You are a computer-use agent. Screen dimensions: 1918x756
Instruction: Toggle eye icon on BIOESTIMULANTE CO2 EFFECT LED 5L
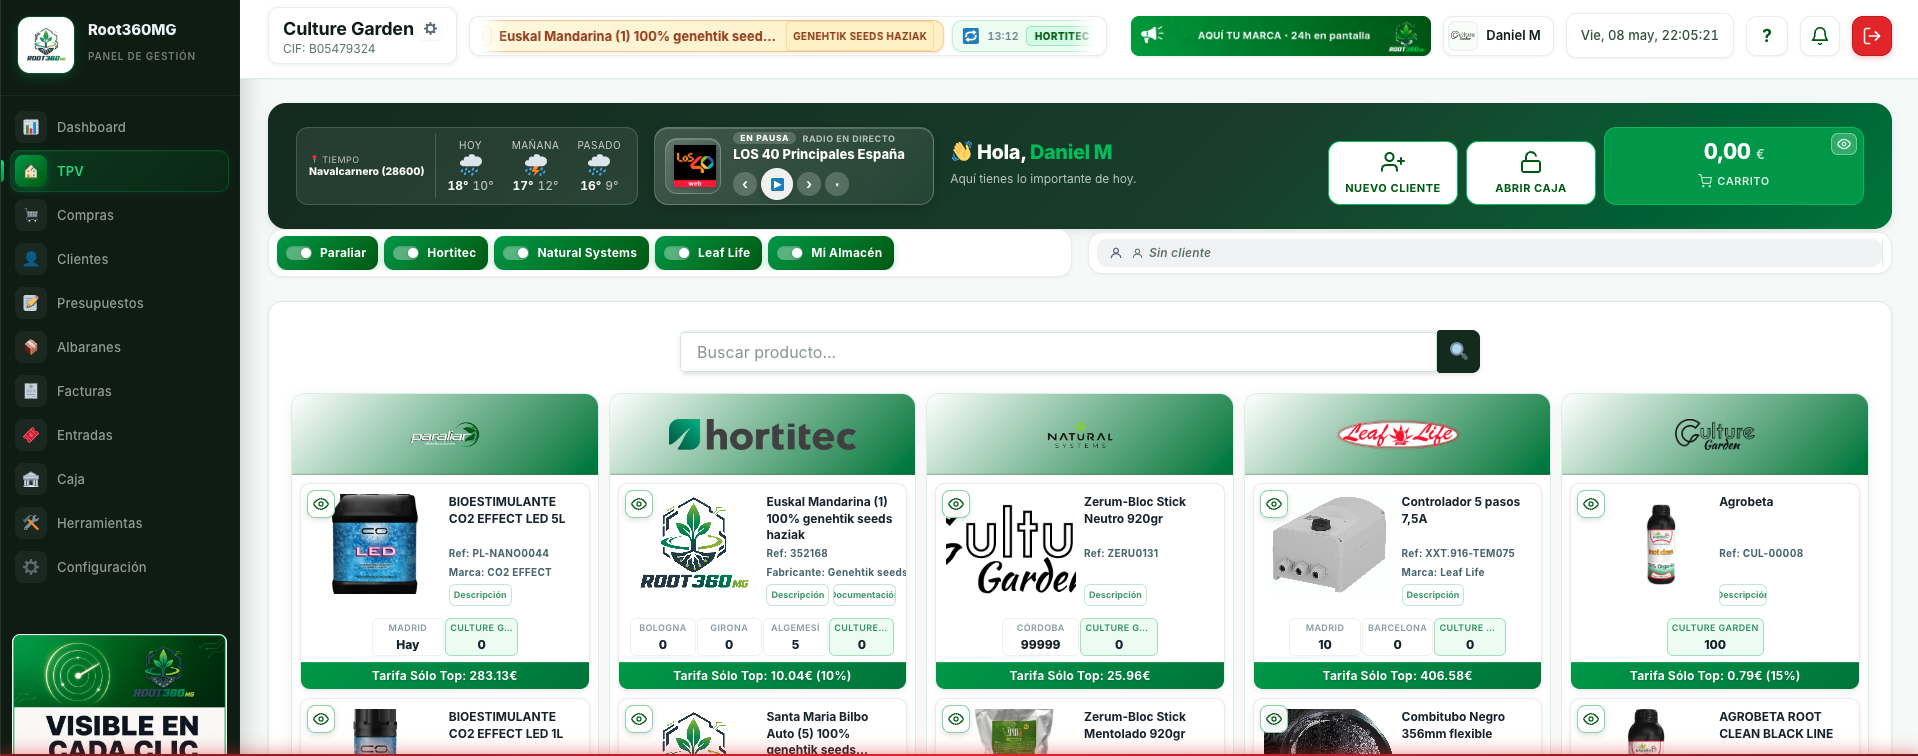click(321, 504)
